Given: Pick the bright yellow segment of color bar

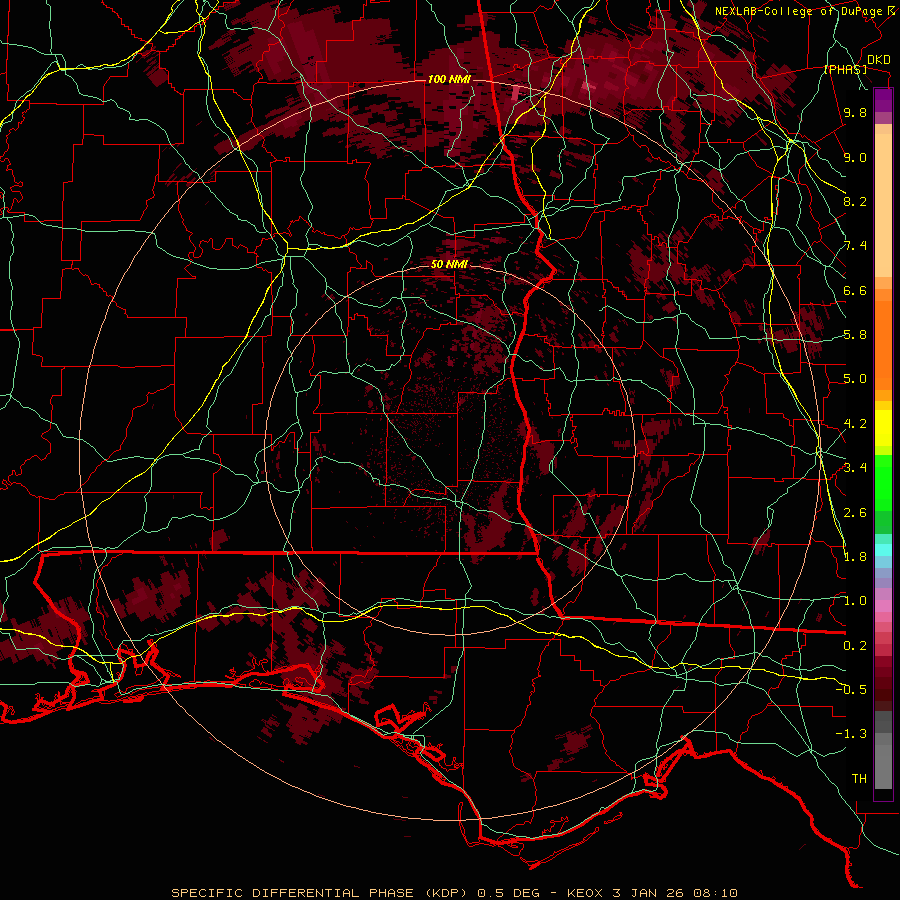Looking at the screenshot, I should (883, 428).
